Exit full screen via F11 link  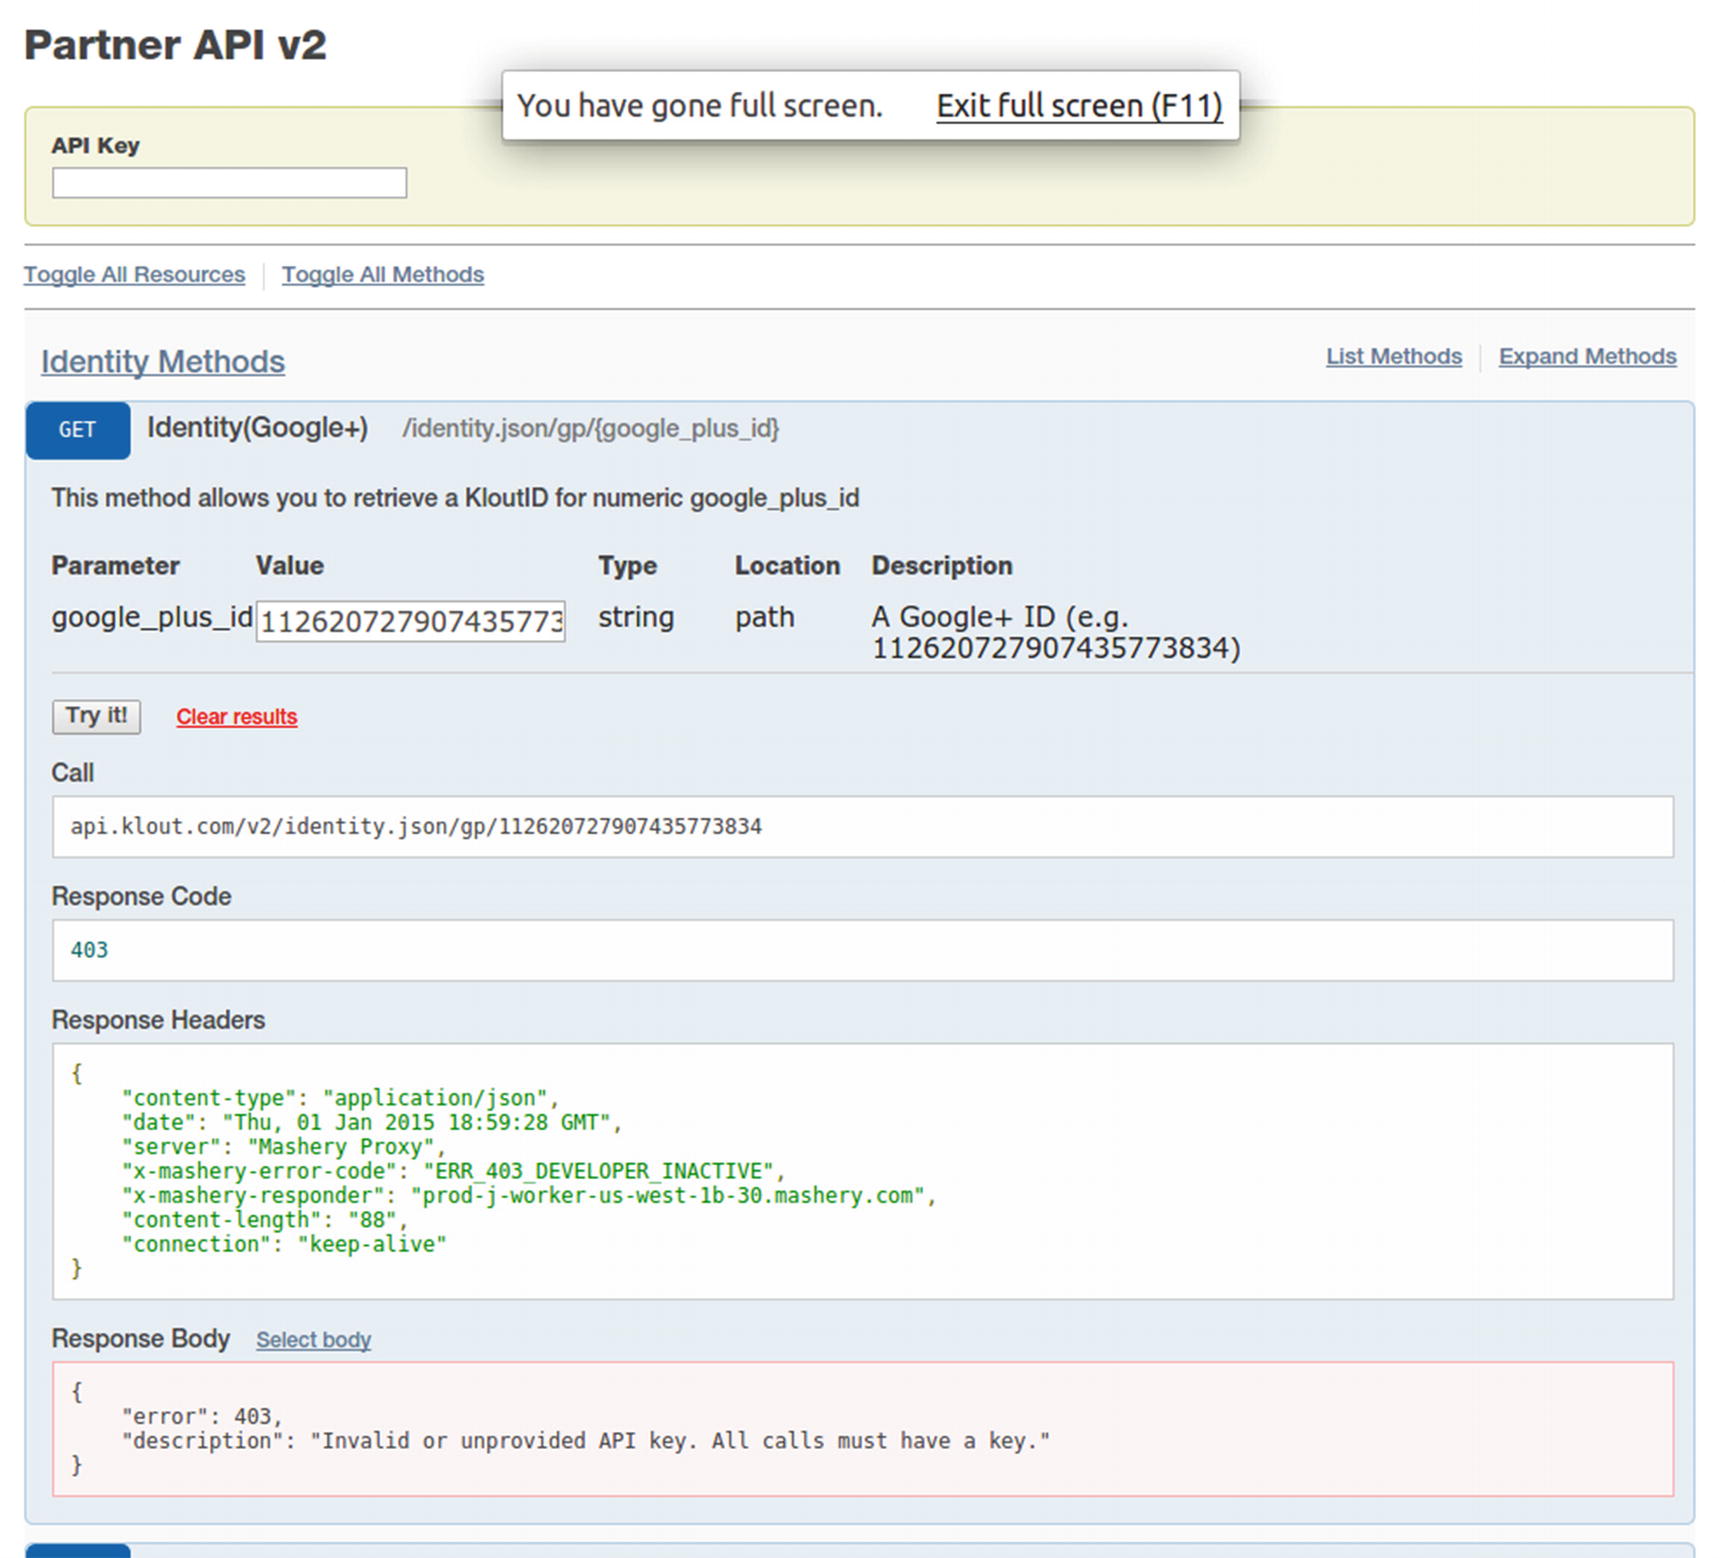click(x=1079, y=105)
